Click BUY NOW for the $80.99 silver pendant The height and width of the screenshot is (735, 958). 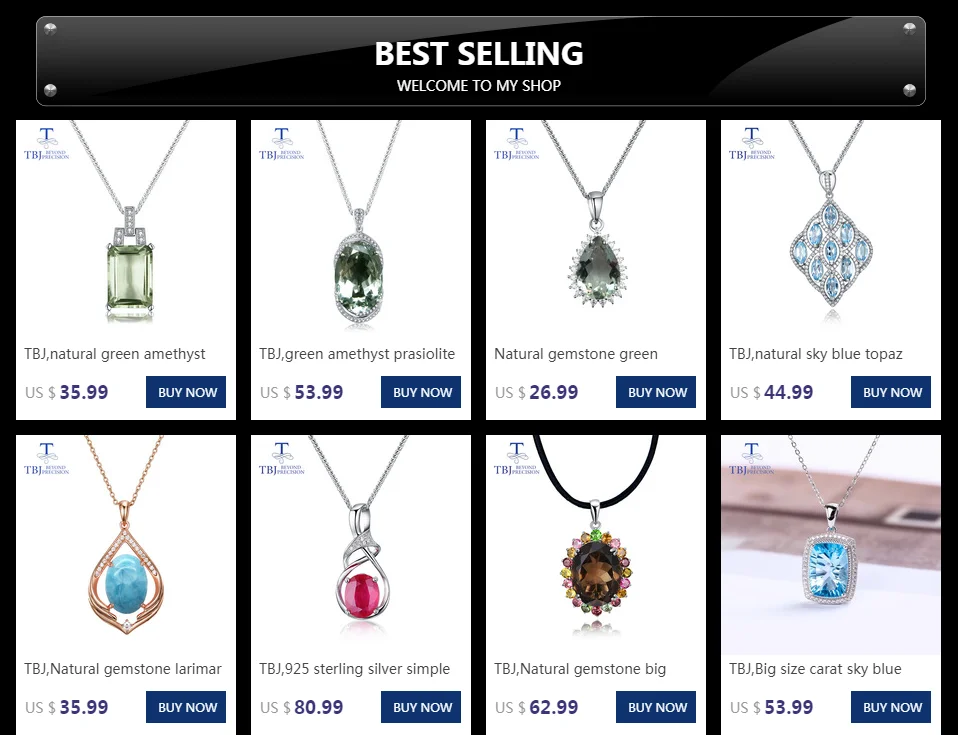[421, 707]
